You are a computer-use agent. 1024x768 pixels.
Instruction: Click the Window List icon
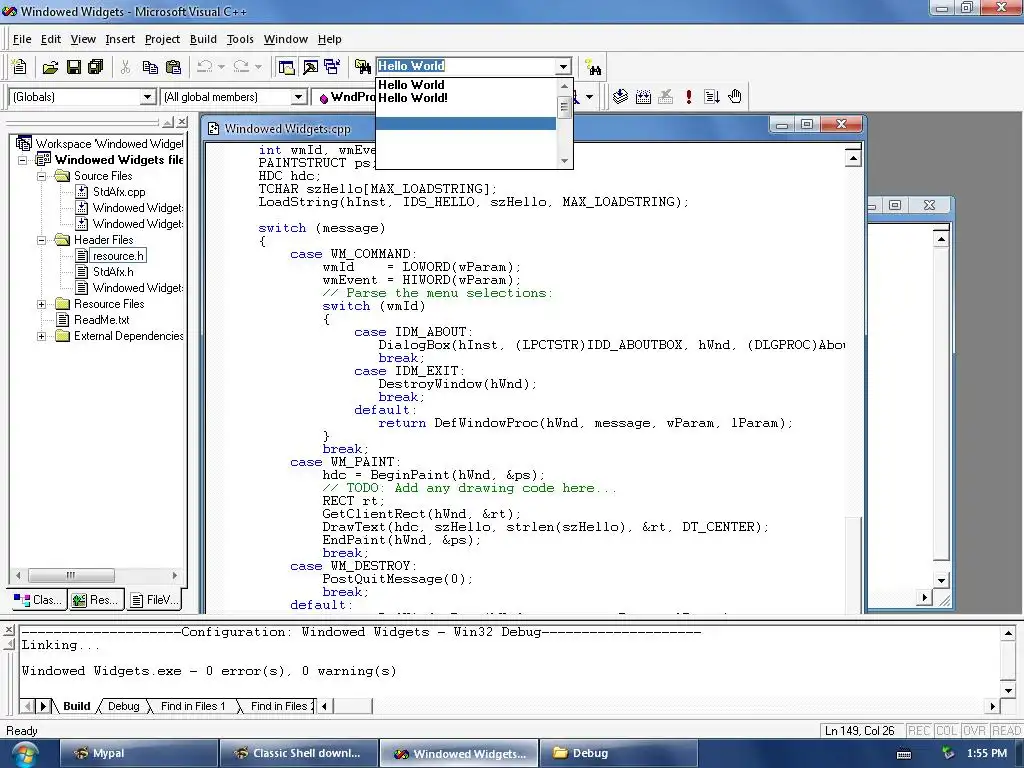(332, 67)
